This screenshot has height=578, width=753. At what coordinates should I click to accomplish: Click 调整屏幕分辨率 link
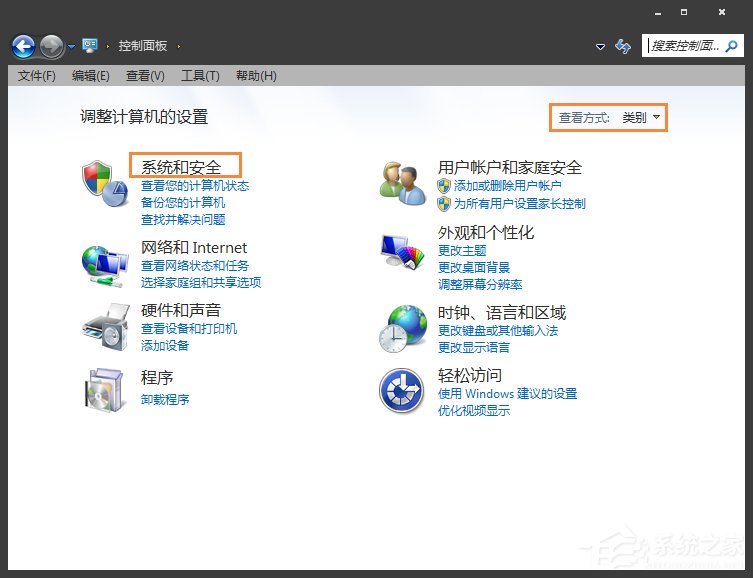[x=480, y=285]
